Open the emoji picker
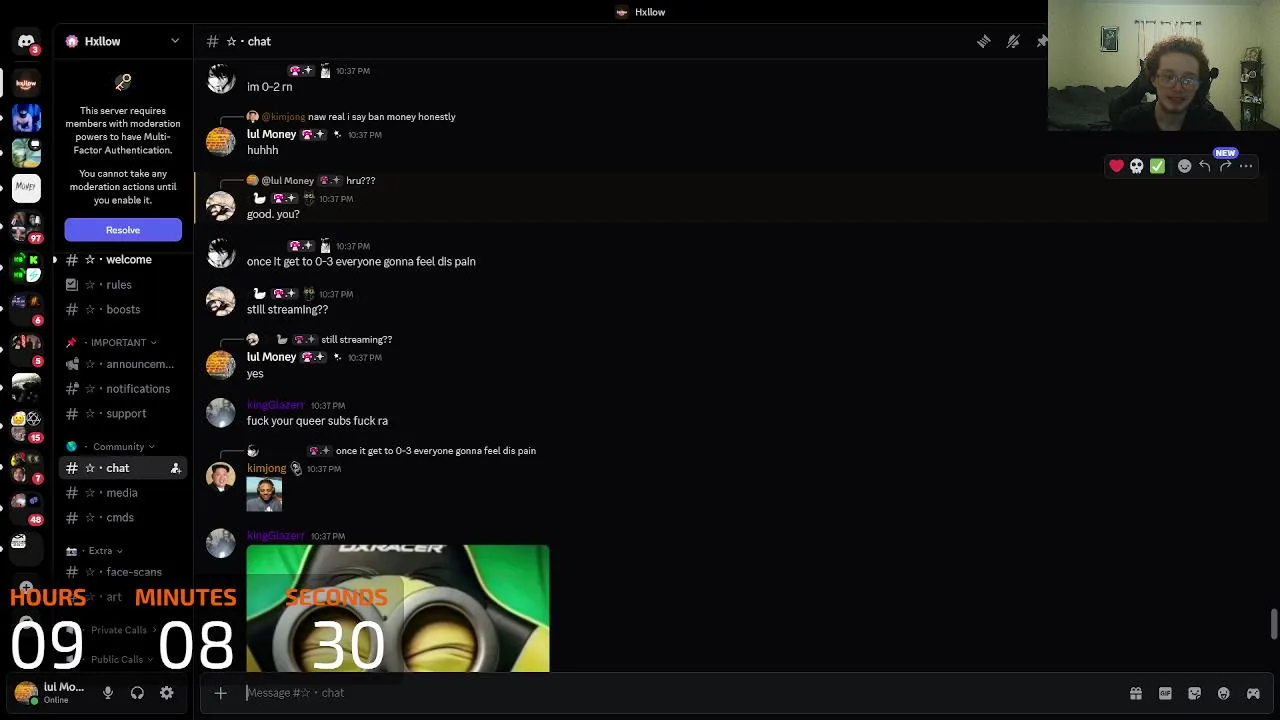The height and width of the screenshot is (720, 1280). tap(1223, 693)
